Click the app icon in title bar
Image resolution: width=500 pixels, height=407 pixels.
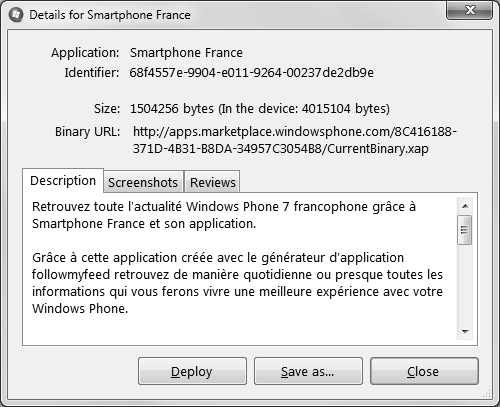click(x=16, y=15)
